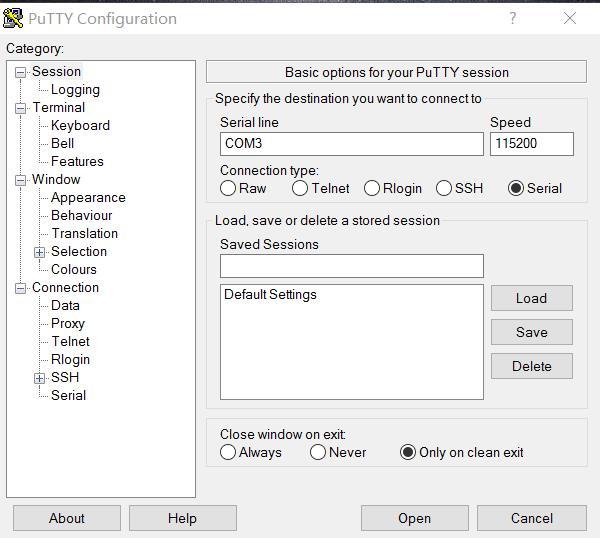Open the SSH category in the tree

(65, 377)
